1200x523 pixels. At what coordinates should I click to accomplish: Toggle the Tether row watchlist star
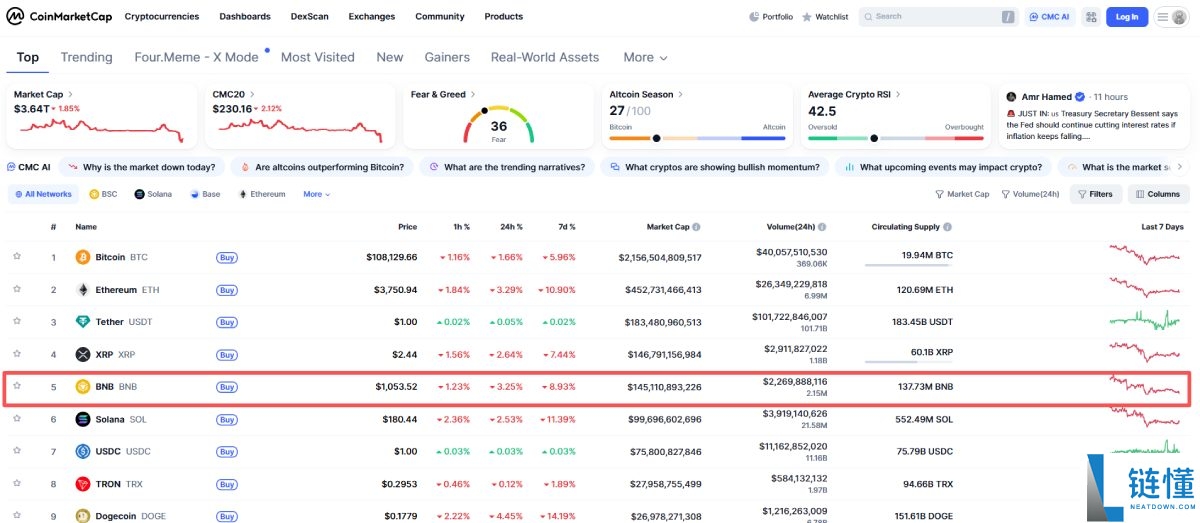(17, 321)
